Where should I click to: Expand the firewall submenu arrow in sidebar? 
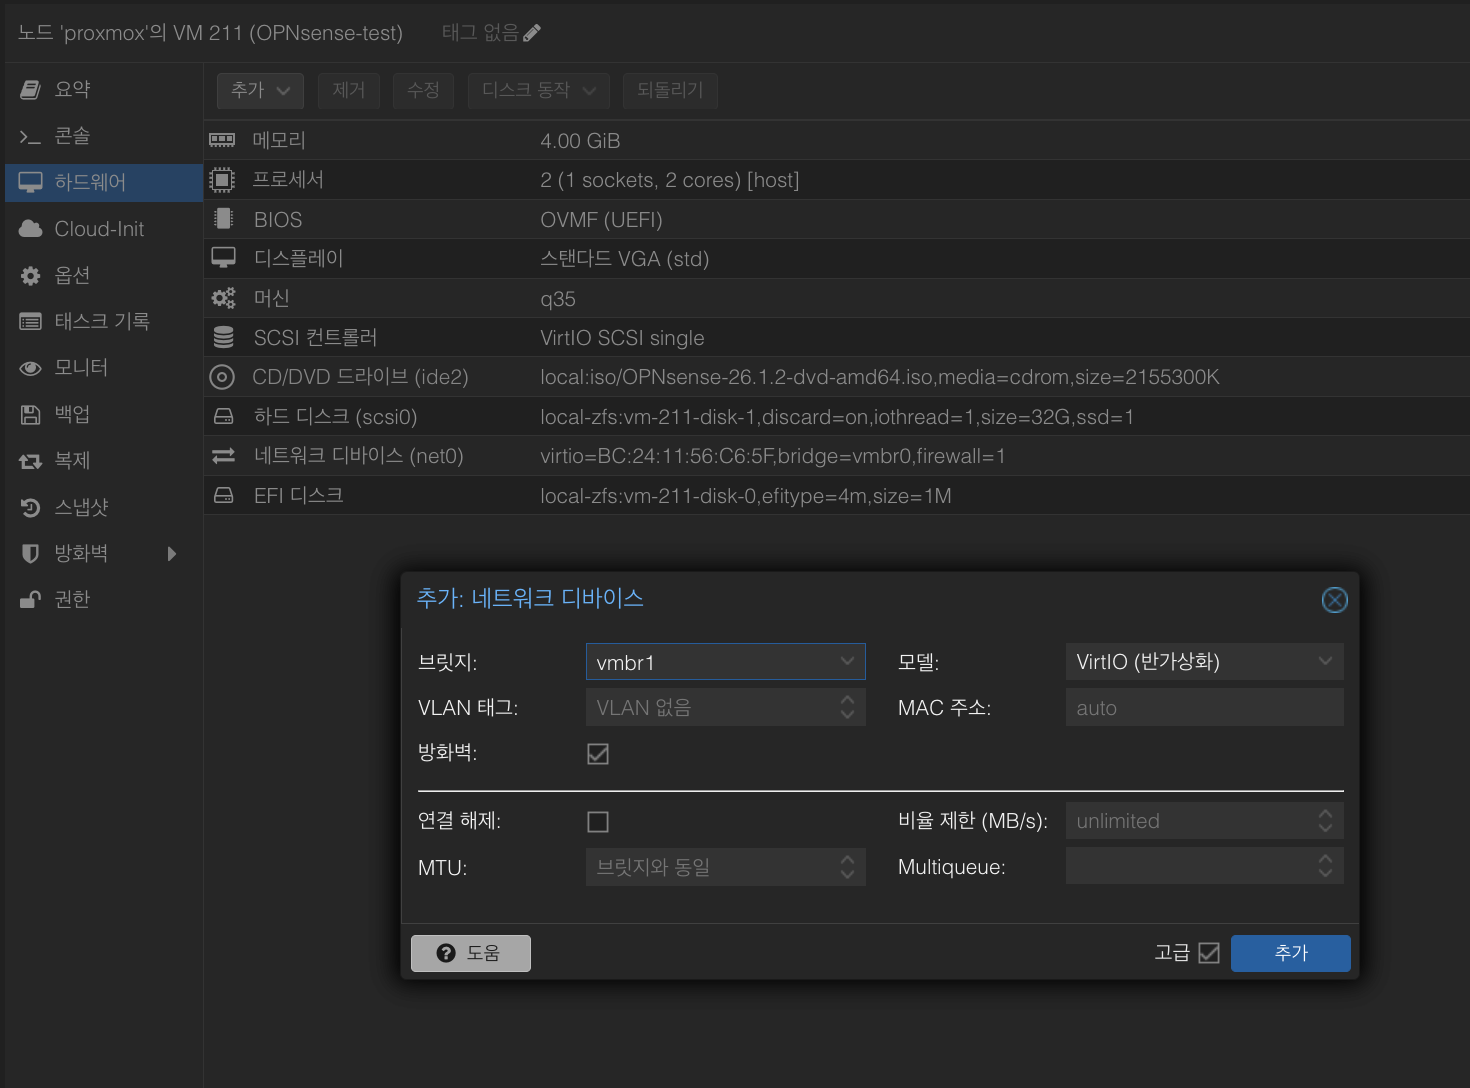[x=172, y=554]
